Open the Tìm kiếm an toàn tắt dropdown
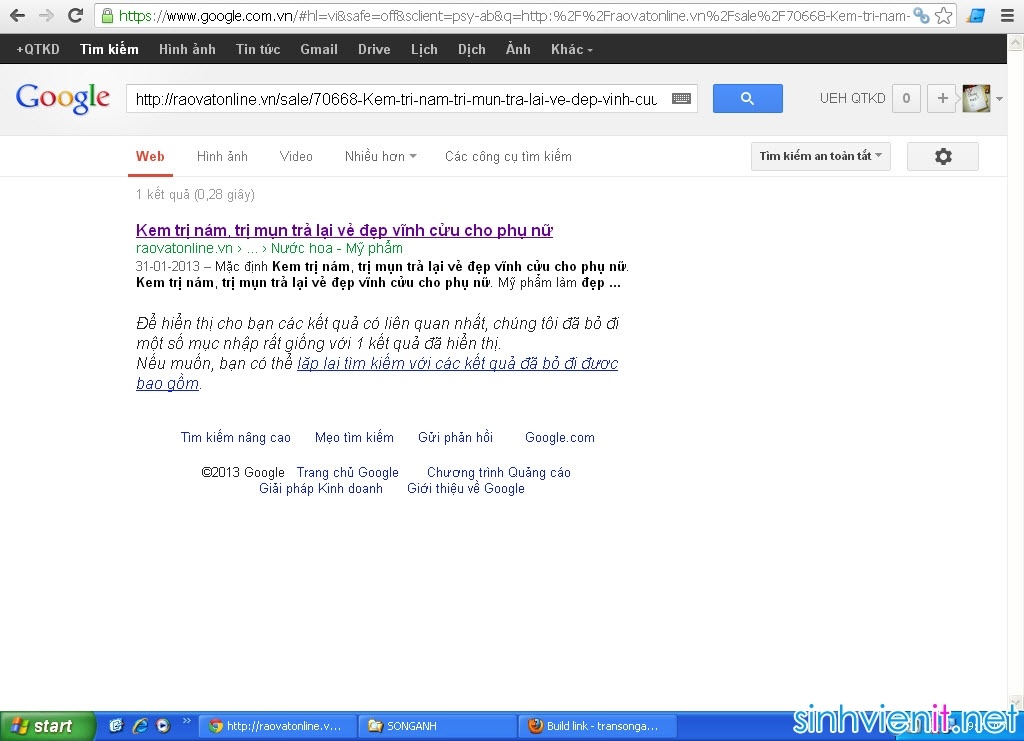This screenshot has height=741, width=1024. 820,157
